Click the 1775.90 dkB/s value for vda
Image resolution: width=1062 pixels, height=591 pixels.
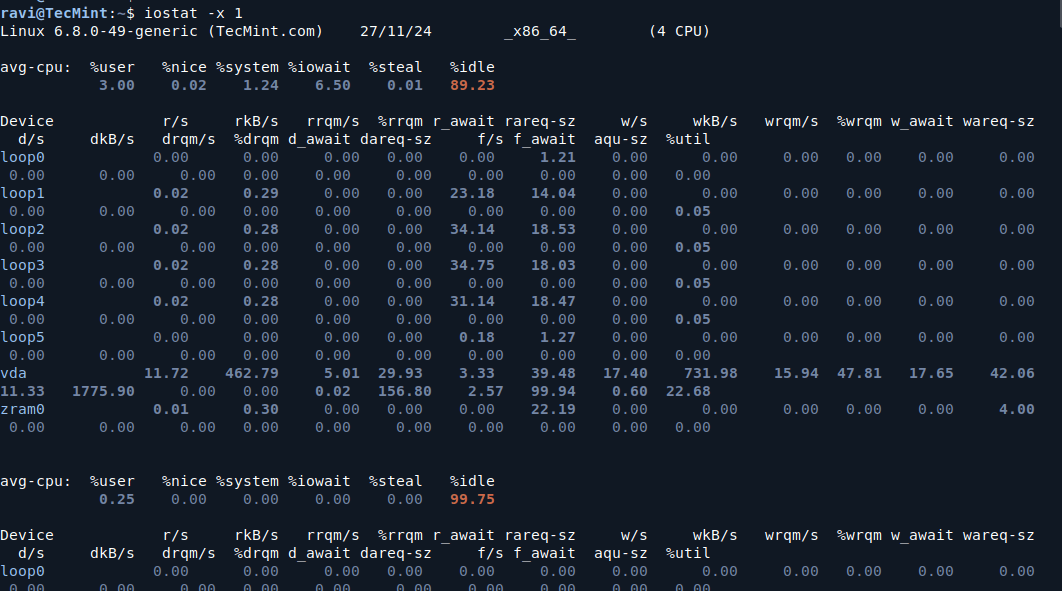tap(103, 391)
